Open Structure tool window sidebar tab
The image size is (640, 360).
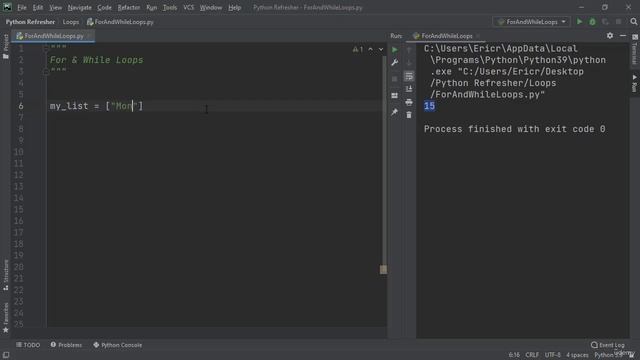5,275
